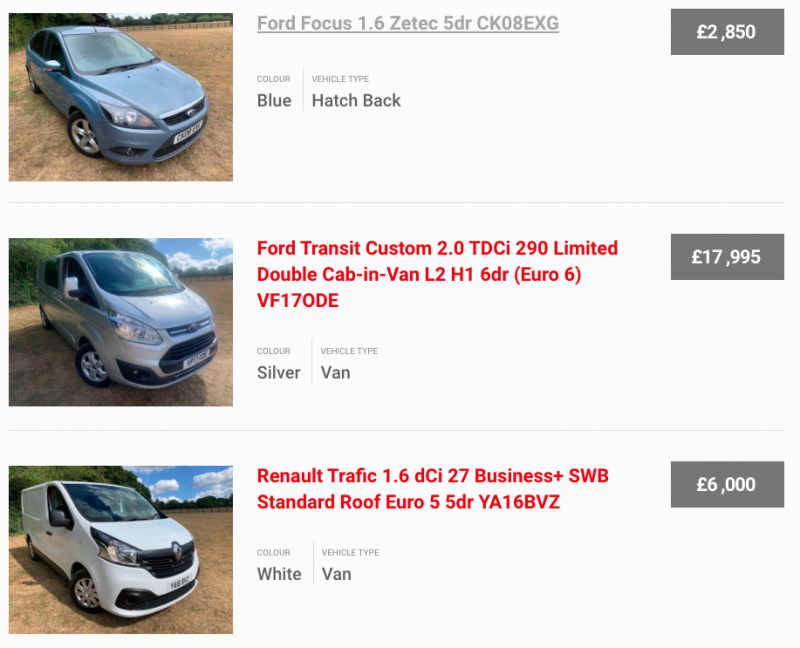Click the COLOUR label under Renault Trafic
This screenshot has width=800, height=648.
pyautogui.click(x=273, y=553)
